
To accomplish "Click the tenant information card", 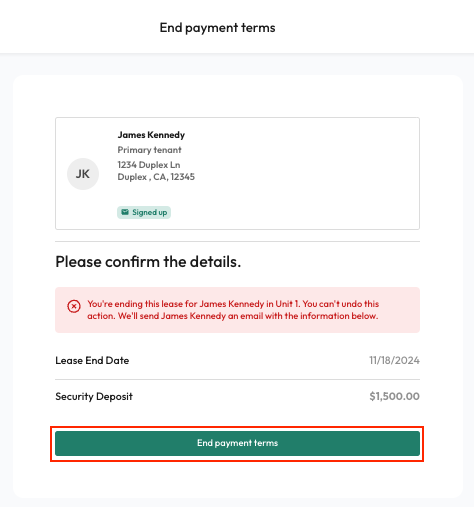I will [x=237, y=173].
